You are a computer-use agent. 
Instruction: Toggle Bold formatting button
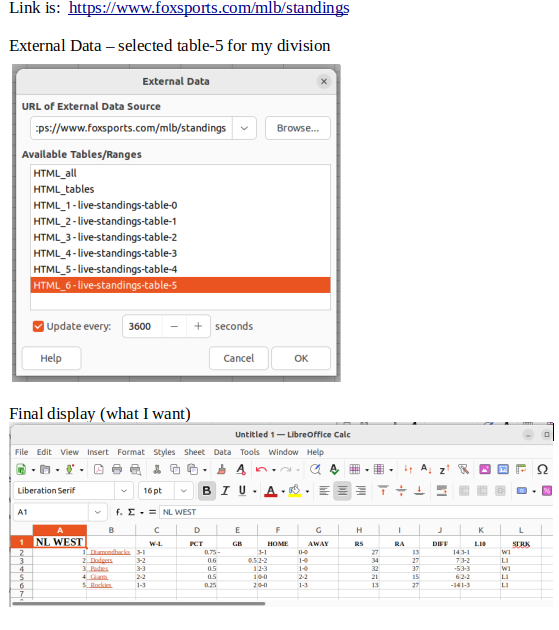point(207,491)
